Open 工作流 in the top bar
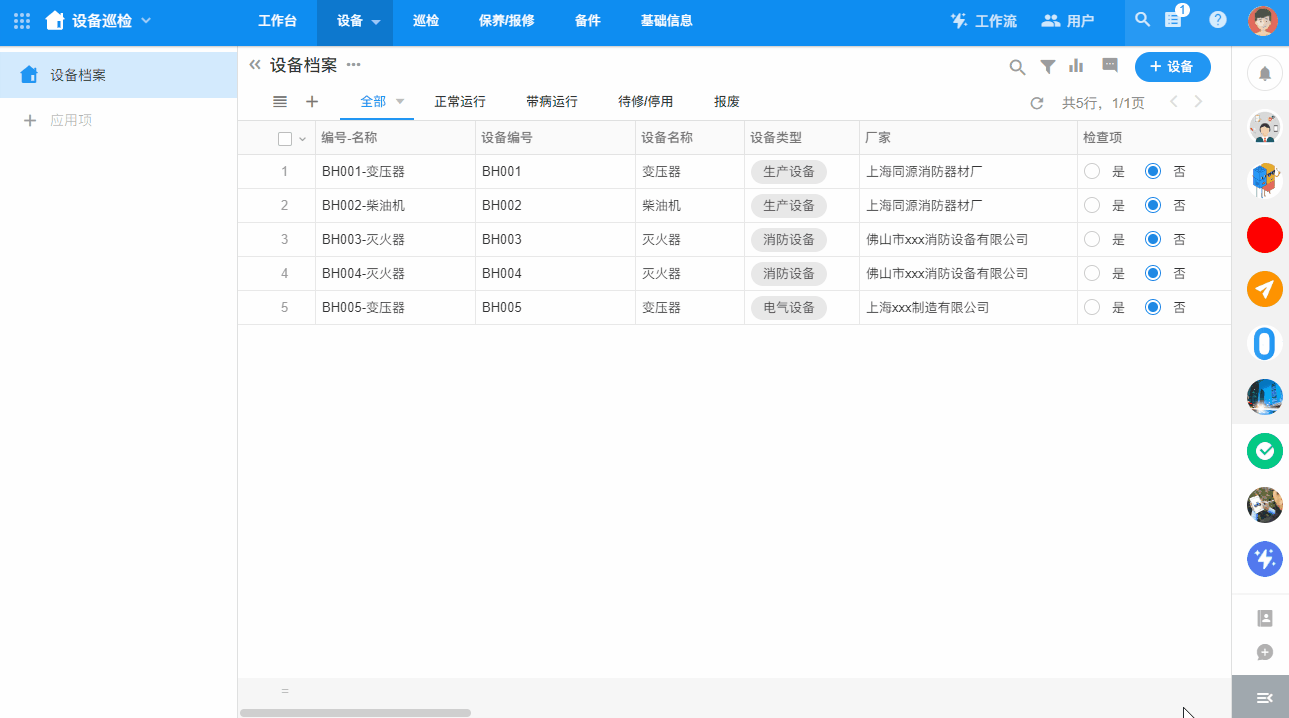The width and height of the screenshot is (1289, 718). click(983, 21)
